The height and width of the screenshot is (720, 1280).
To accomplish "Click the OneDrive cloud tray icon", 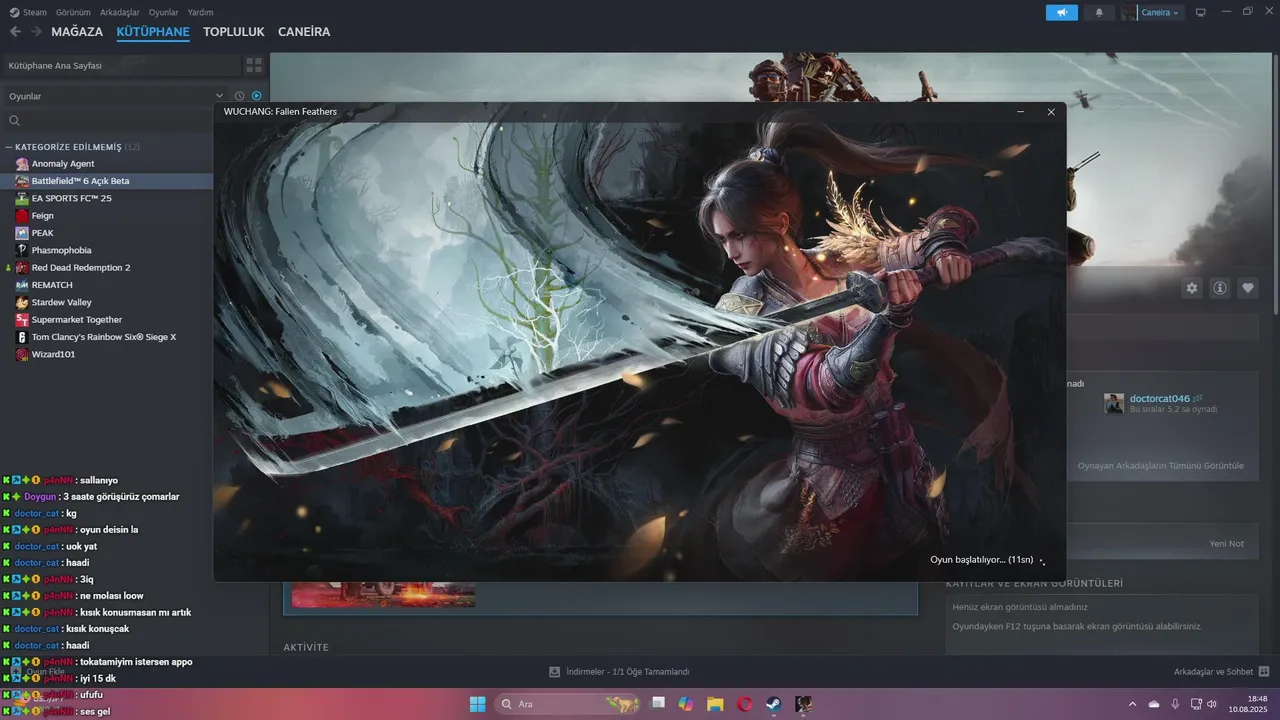I will coord(1154,704).
